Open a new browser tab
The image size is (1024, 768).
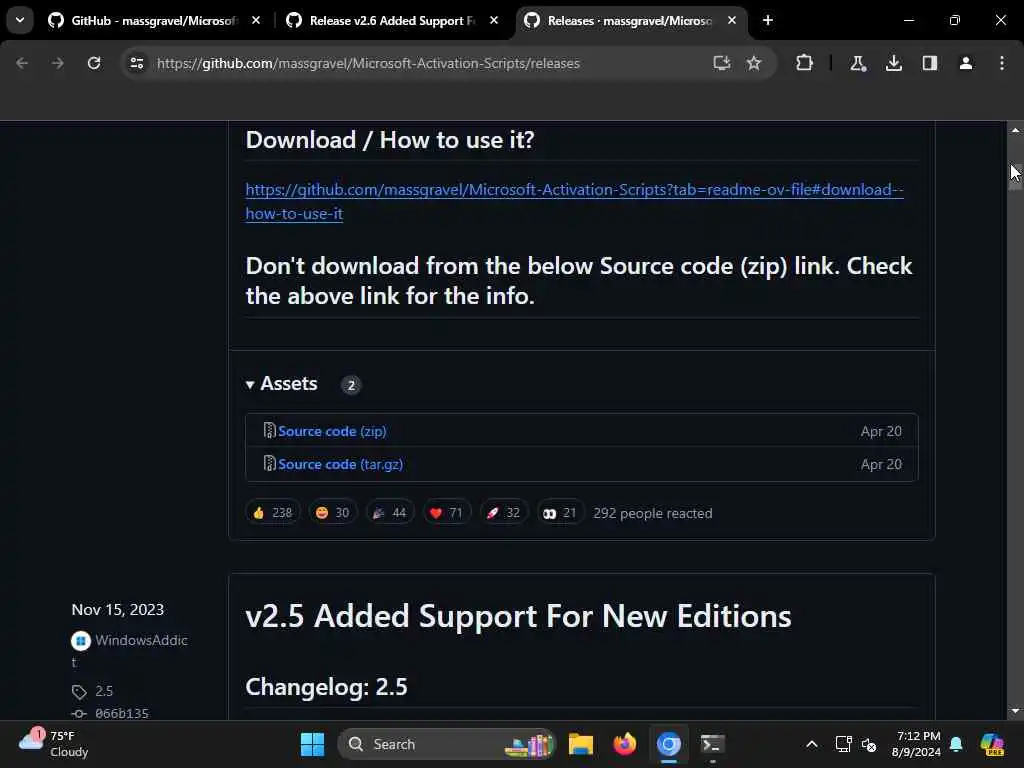pos(768,21)
